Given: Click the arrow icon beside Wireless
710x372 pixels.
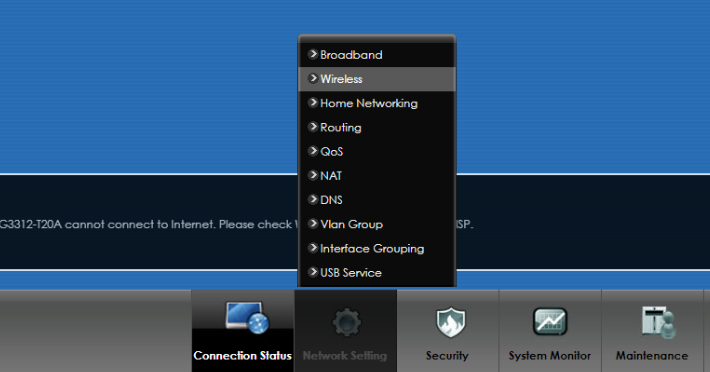Looking at the screenshot, I should coord(313,78).
